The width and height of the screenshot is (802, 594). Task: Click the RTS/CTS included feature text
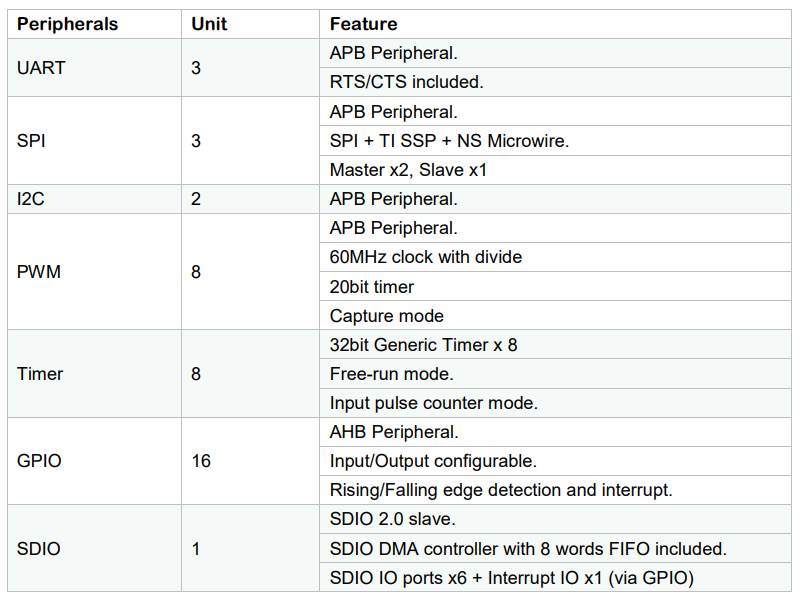click(x=407, y=82)
